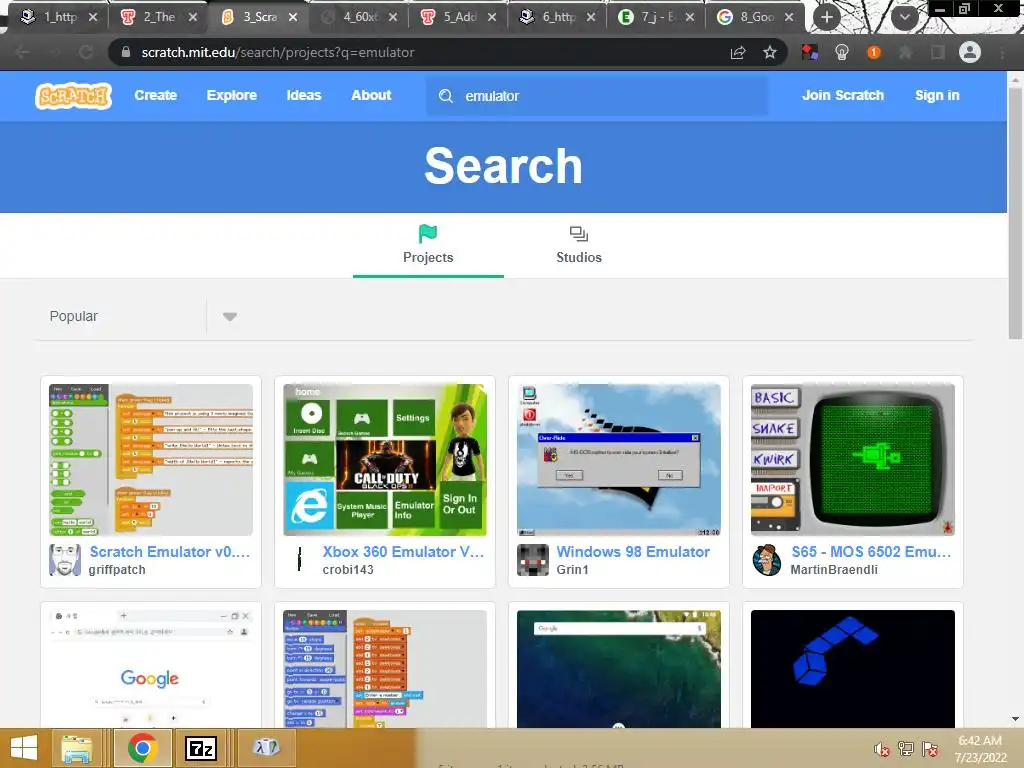Open the Chrome profile avatar
Image resolution: width=1024 pixels, height=768 pixels.
click(970, 52)
